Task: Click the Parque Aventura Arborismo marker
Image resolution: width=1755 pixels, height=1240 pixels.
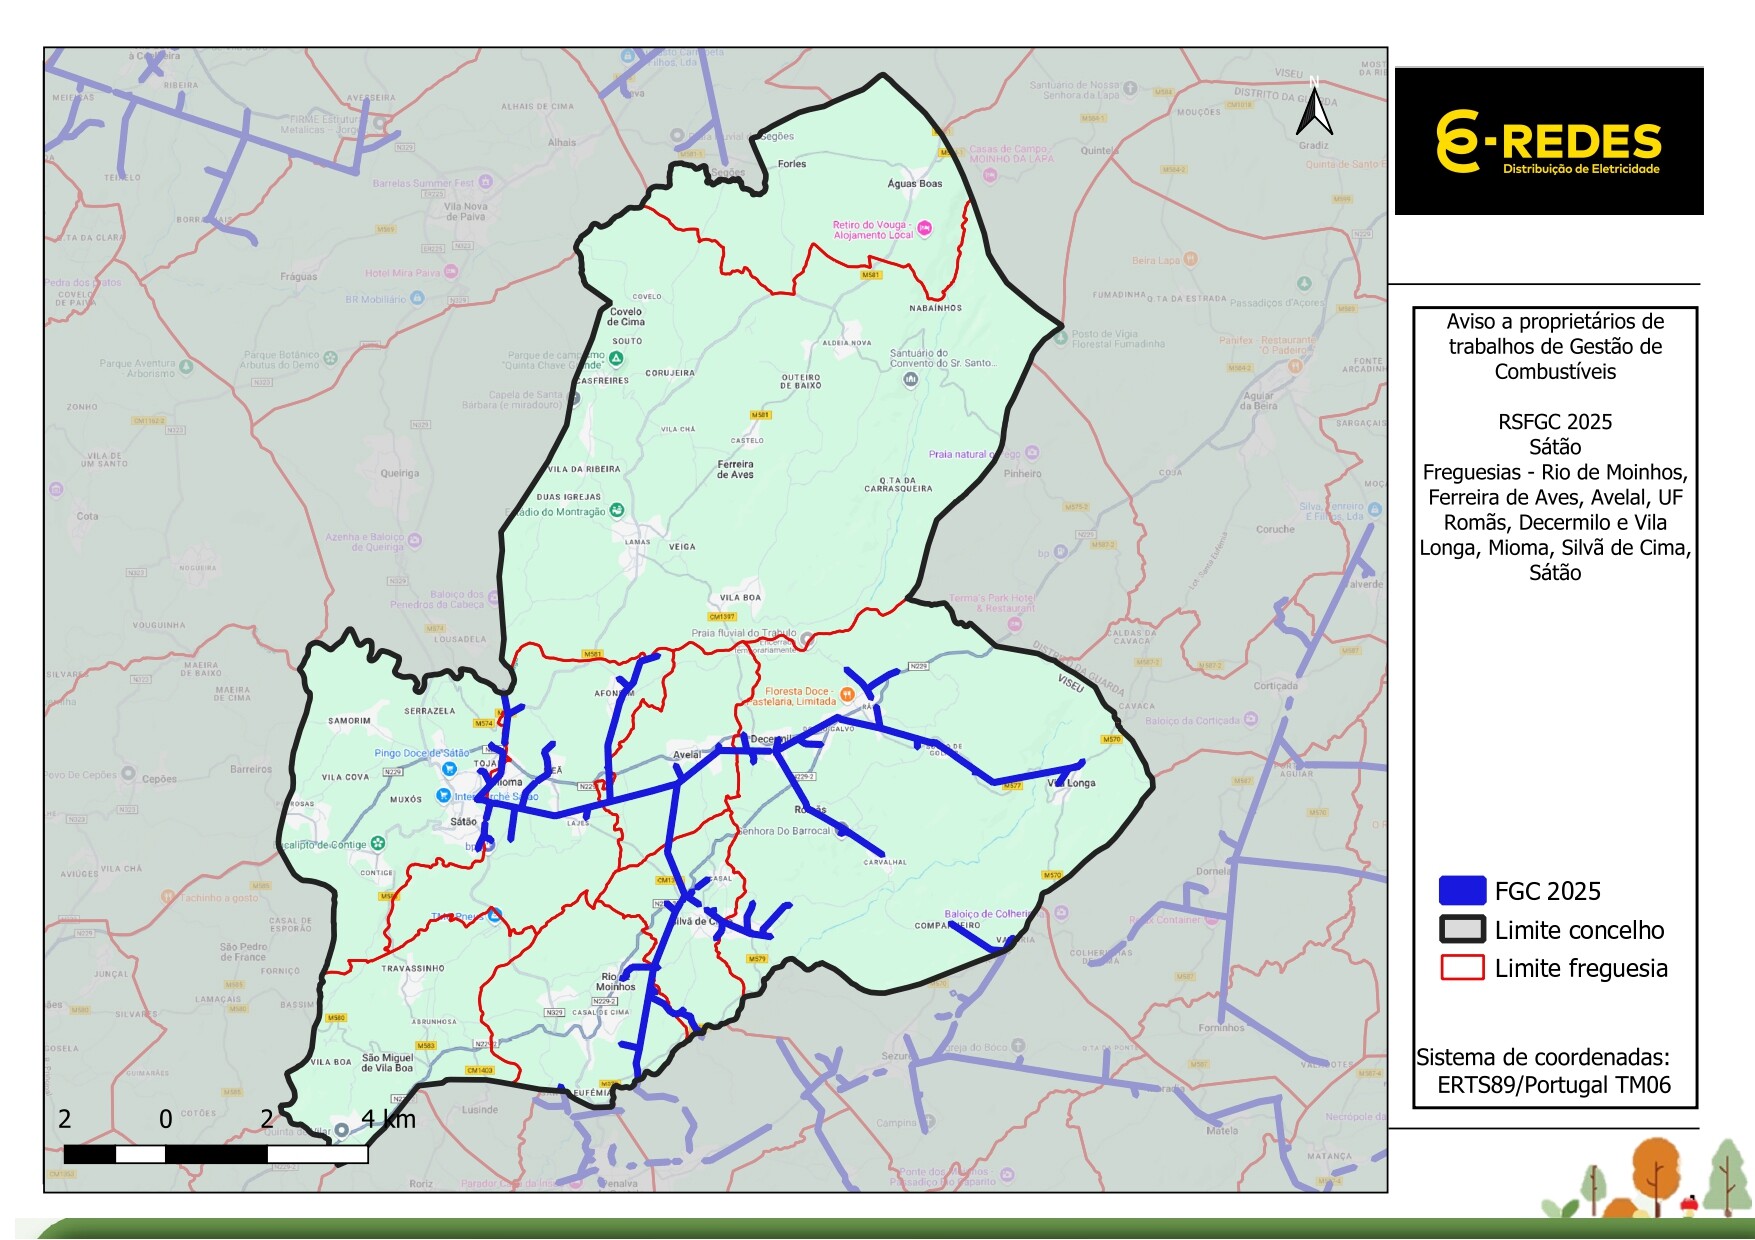Action: pyautogui.click(x=186, y=366)
